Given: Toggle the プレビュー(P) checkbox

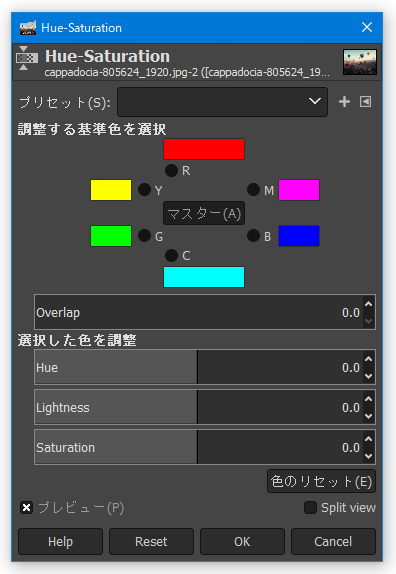Looking at the screenshot, I should tap(26, 508).
